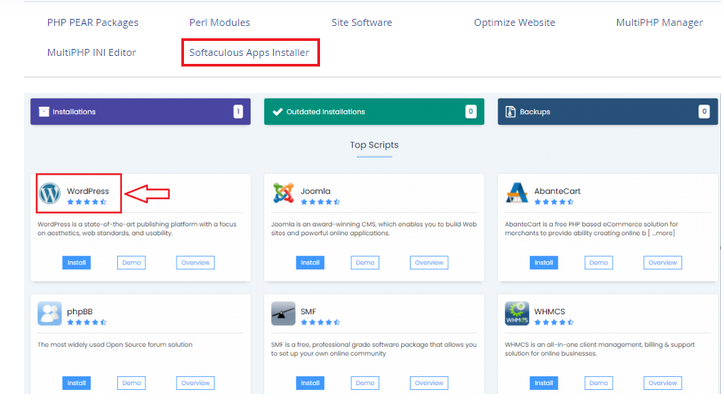Click the WordPress title text
724x411 pixels.
tap(88, 191)
